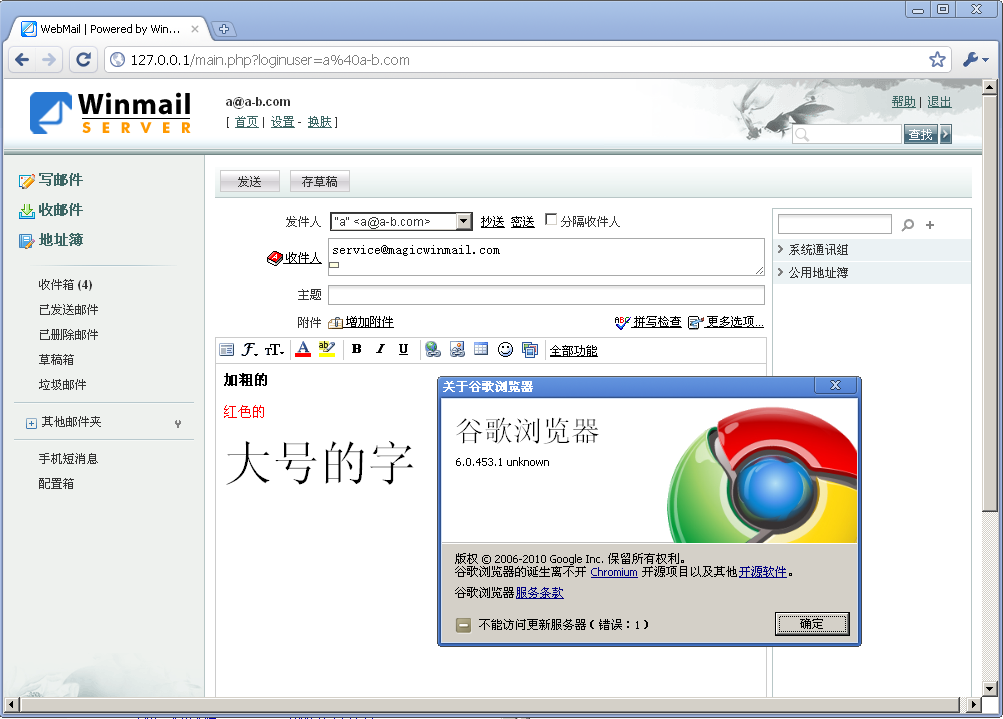Viewport: 1003px width, 719px height.
Task: Click the 全部功能 link in the editor toolbar
Action: (x=574, y=351)
